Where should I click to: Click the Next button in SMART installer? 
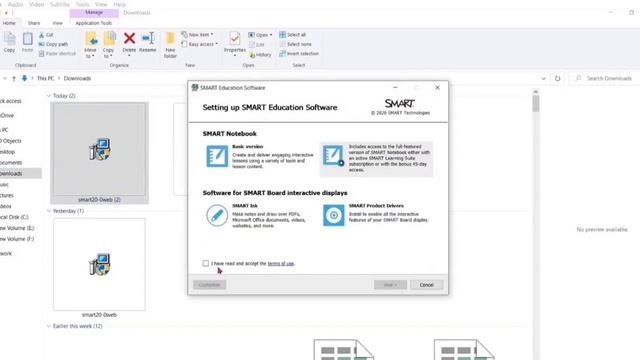point(390,285)
